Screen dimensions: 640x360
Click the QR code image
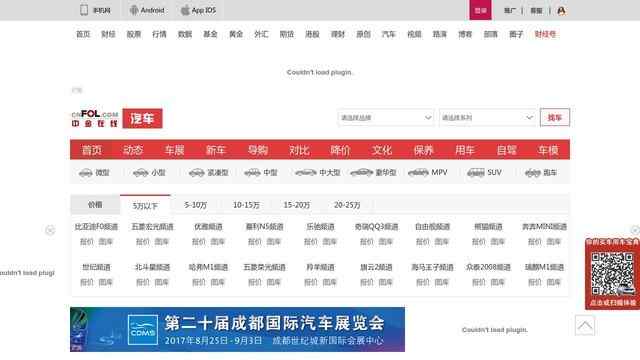613,274
